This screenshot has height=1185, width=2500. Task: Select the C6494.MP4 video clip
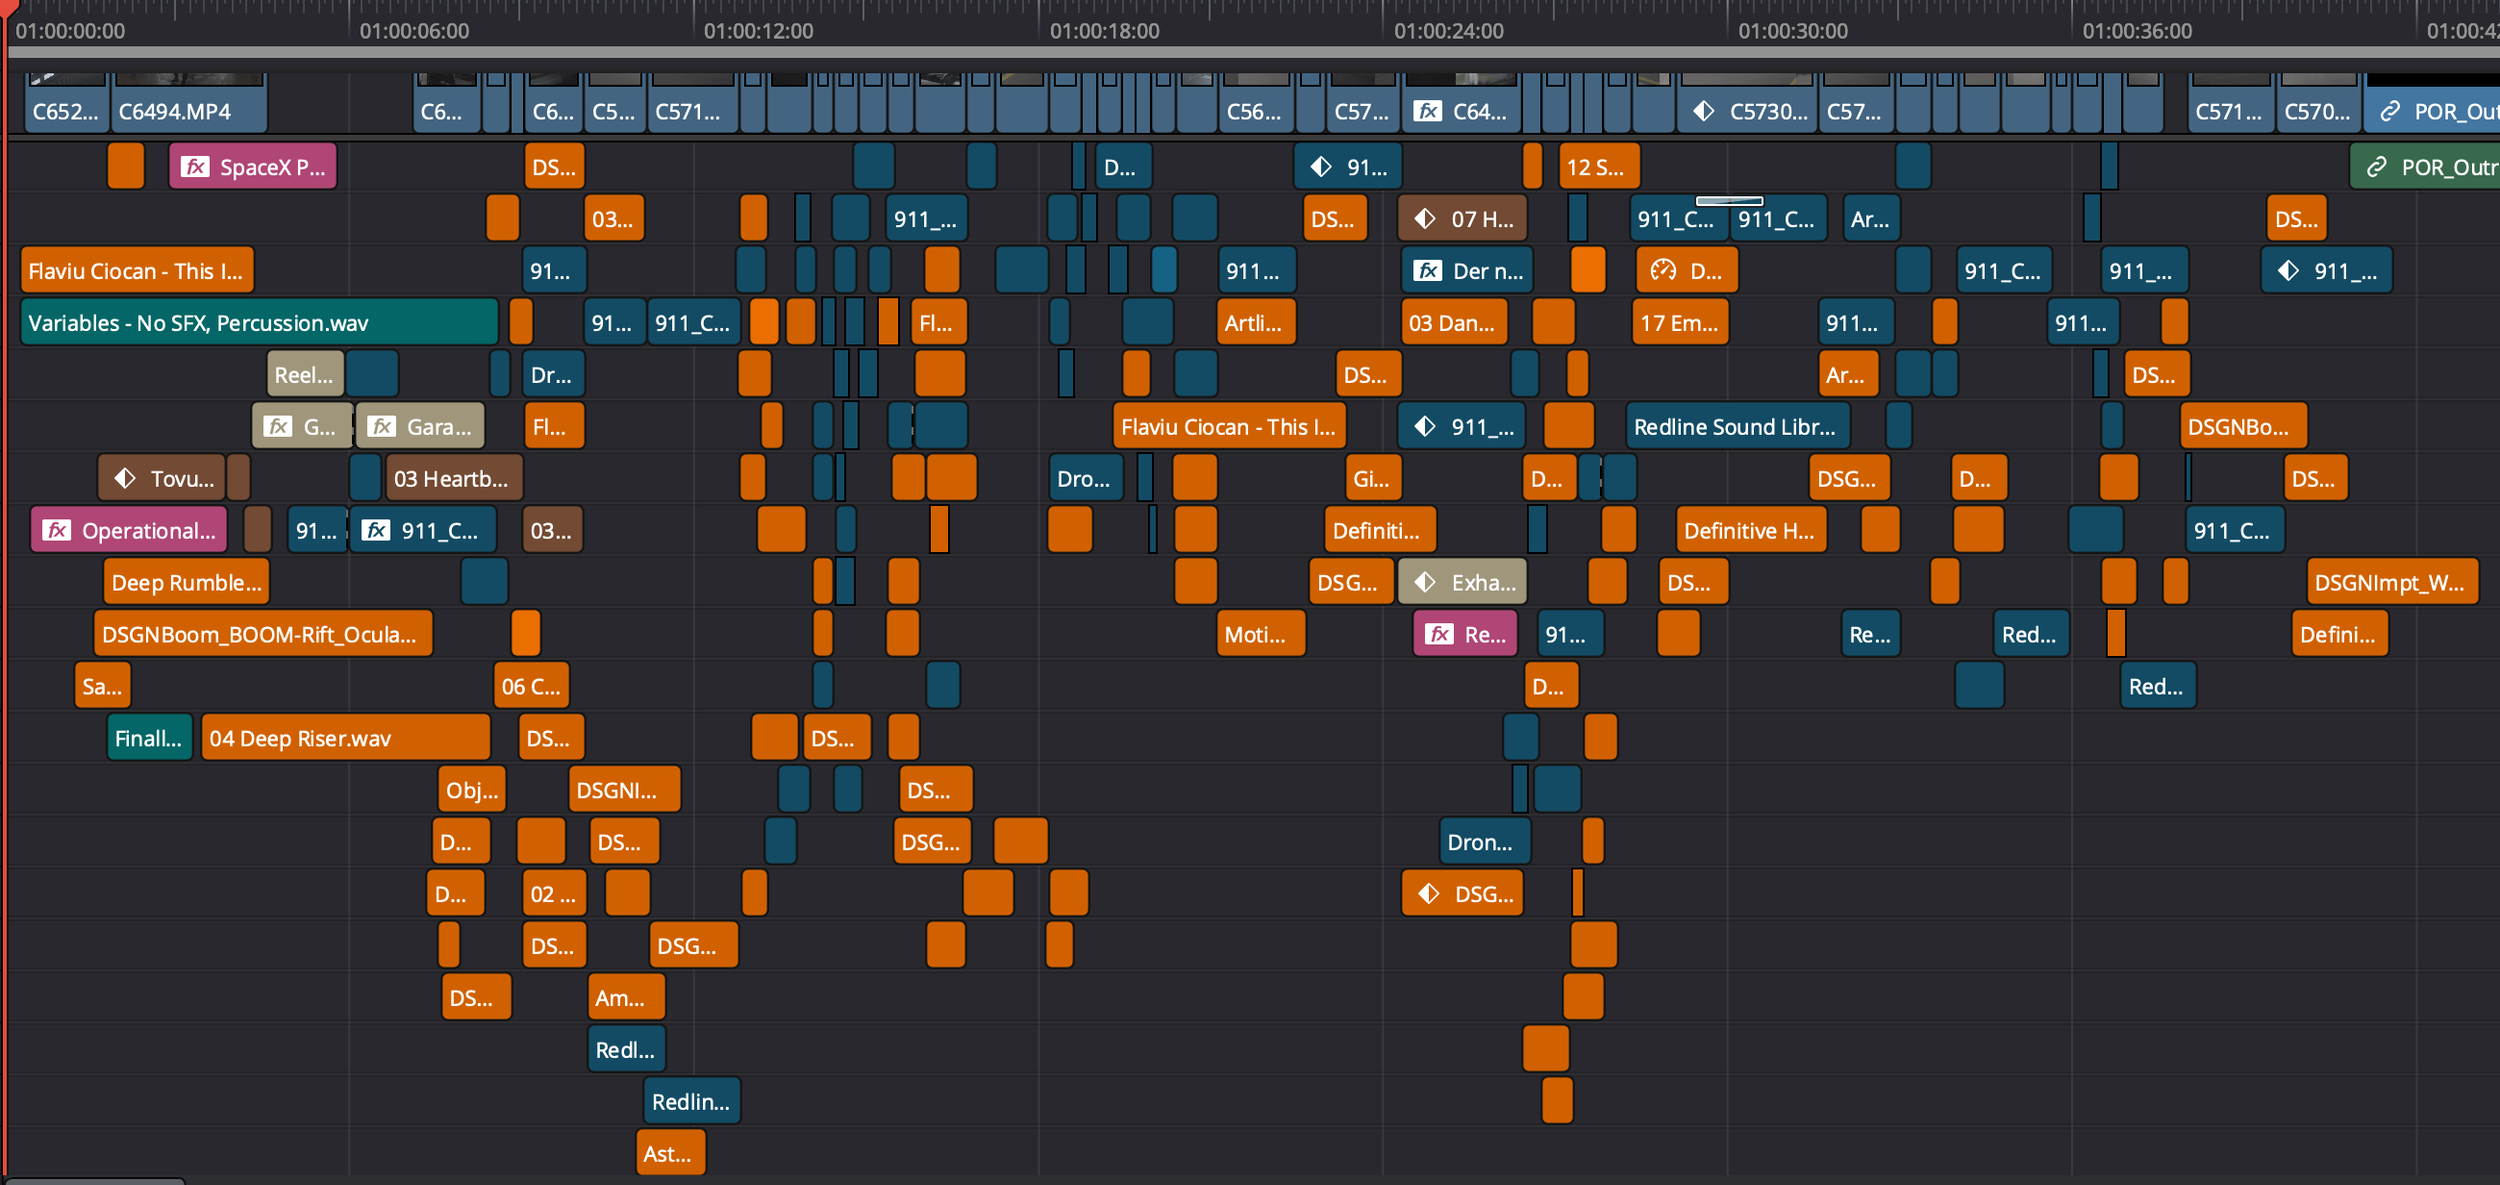pos(190,110)
